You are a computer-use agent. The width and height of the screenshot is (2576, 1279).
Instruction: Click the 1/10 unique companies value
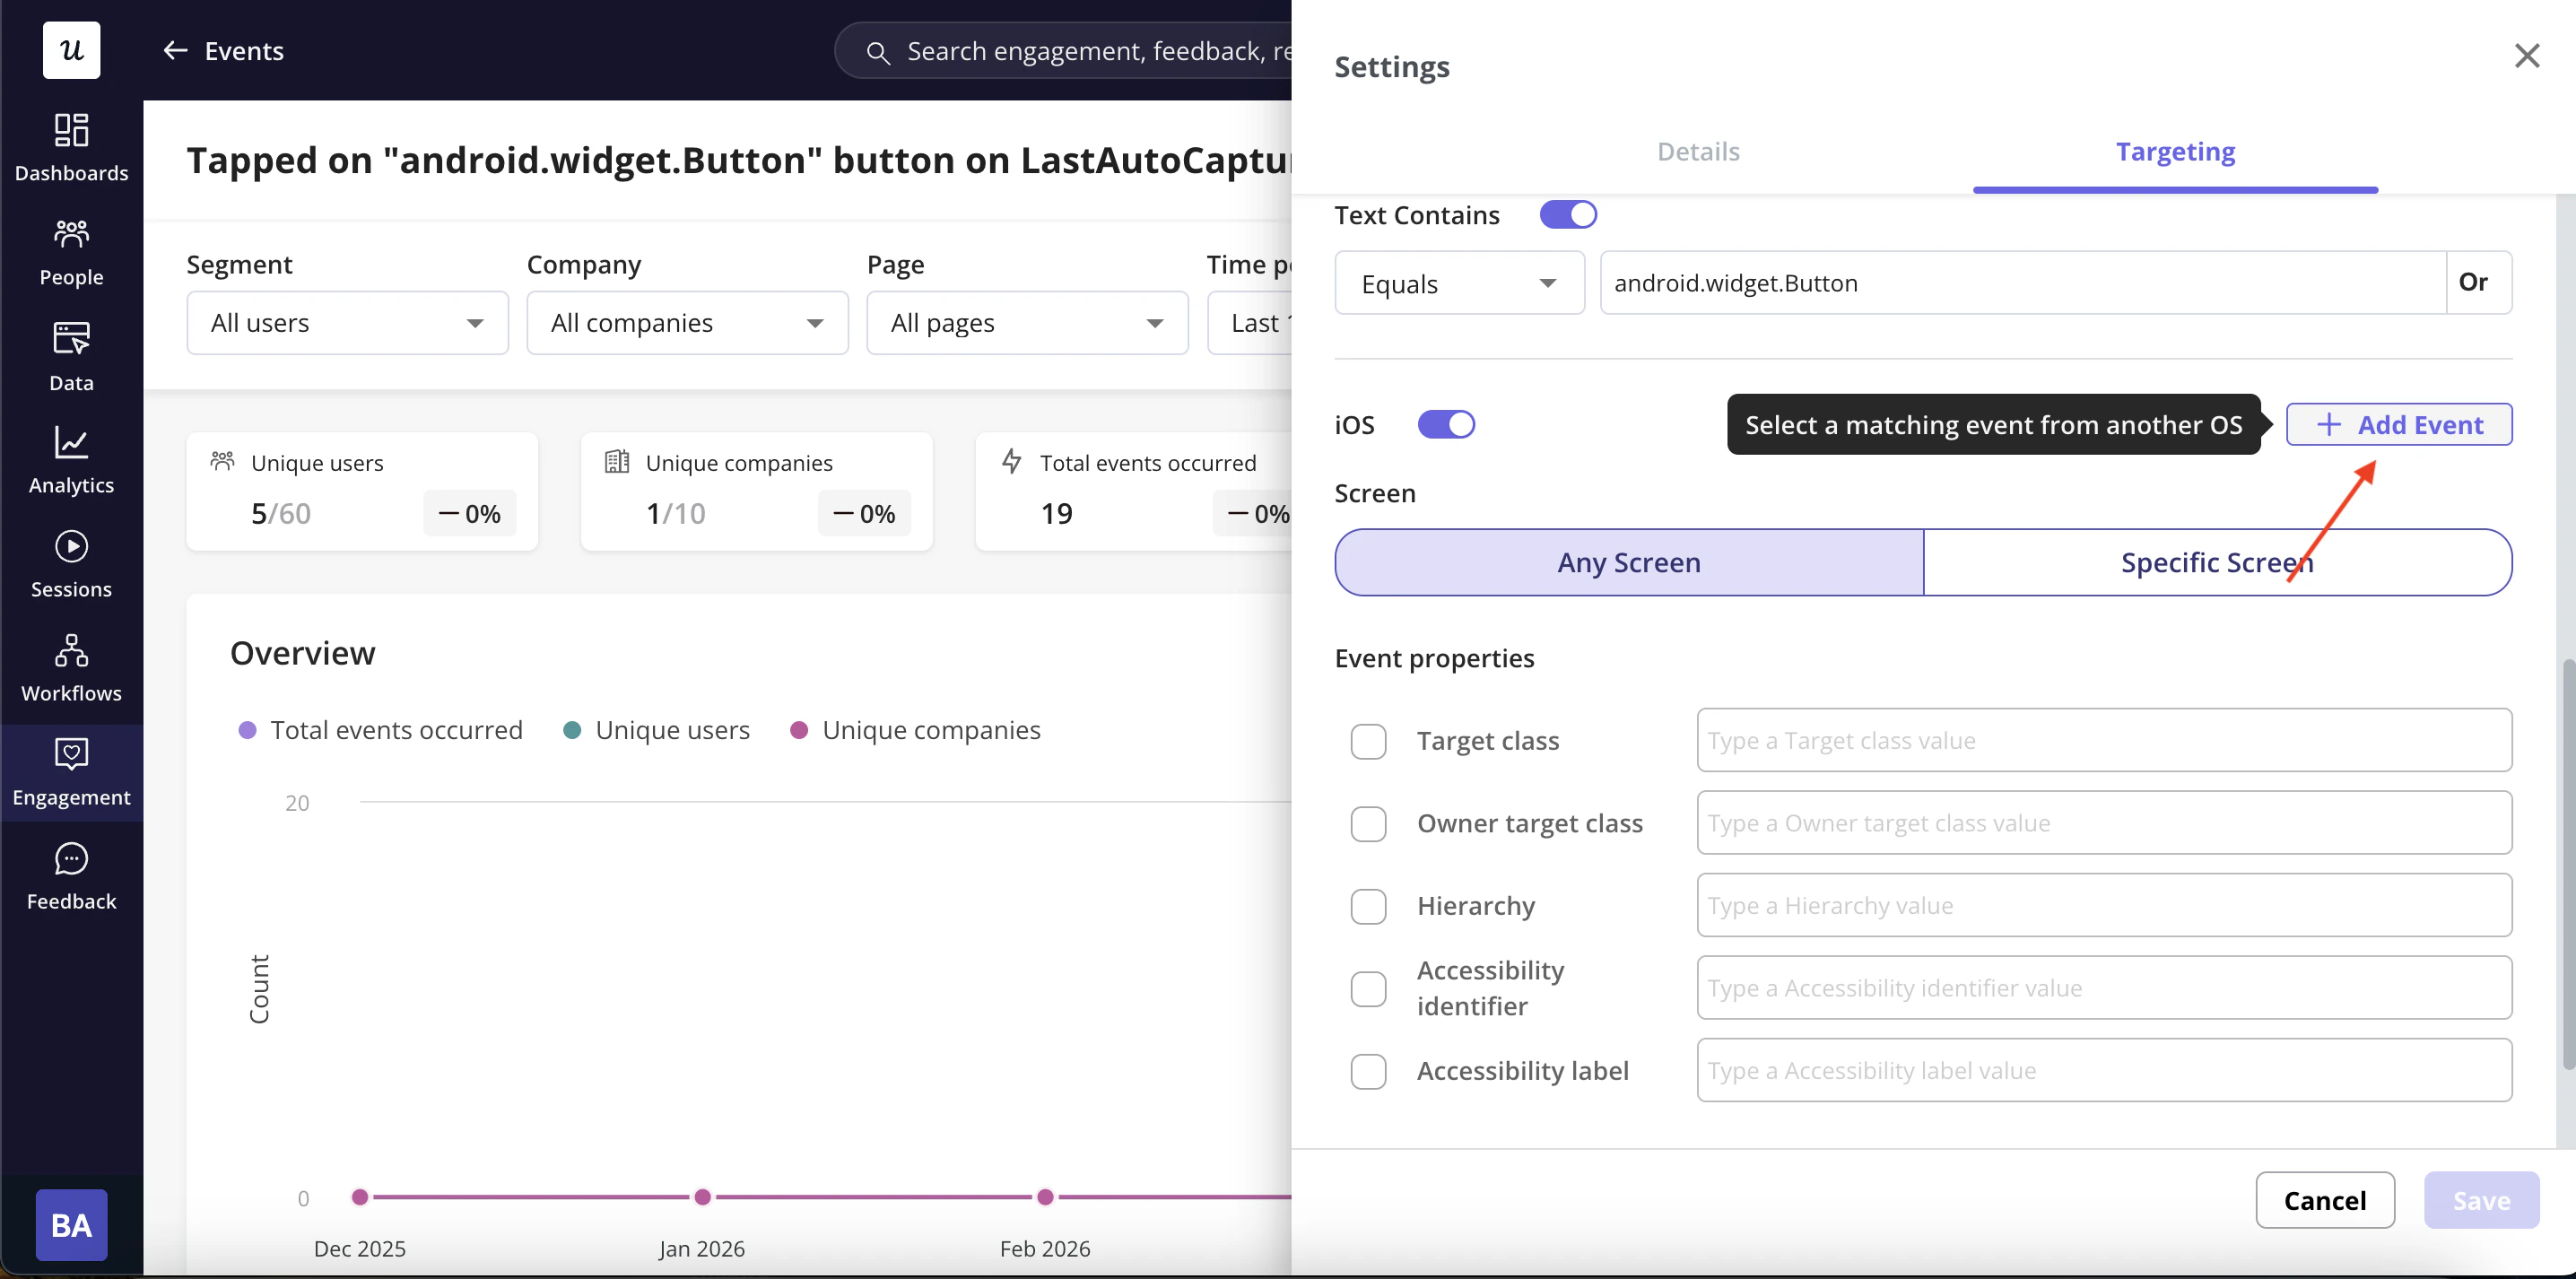pyautogui.click(x=676, y=514)
